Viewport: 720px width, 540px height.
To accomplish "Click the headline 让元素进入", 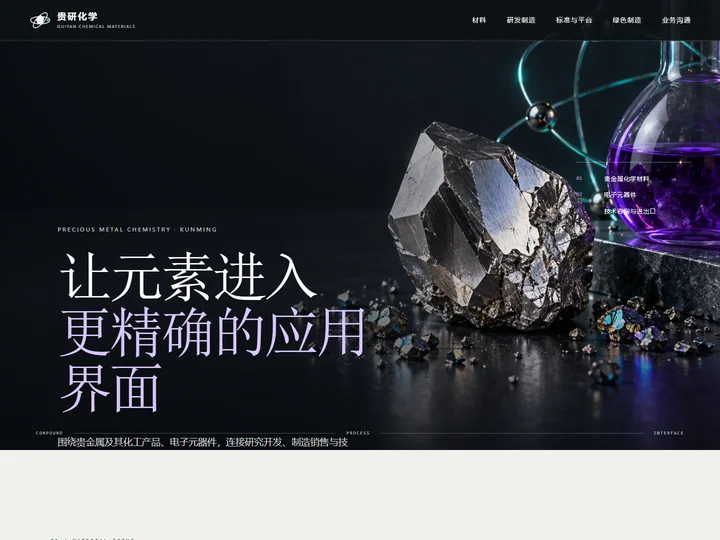I will [x=189, y=276].
